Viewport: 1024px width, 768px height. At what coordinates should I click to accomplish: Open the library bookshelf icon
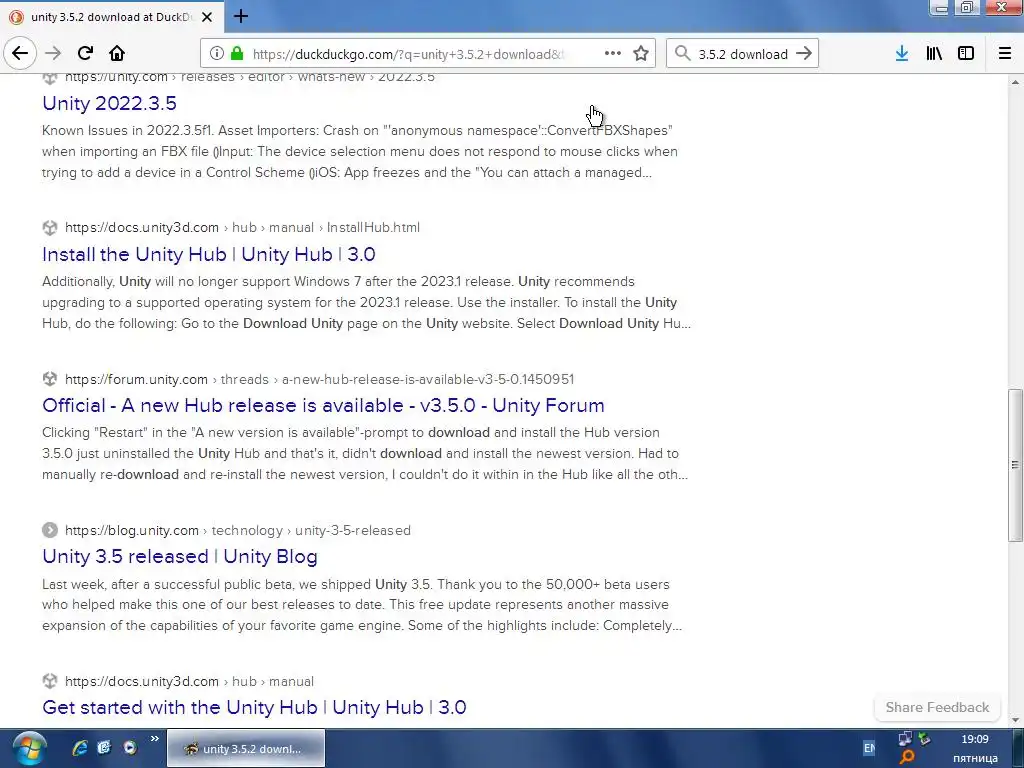click(x=934, y=54)
